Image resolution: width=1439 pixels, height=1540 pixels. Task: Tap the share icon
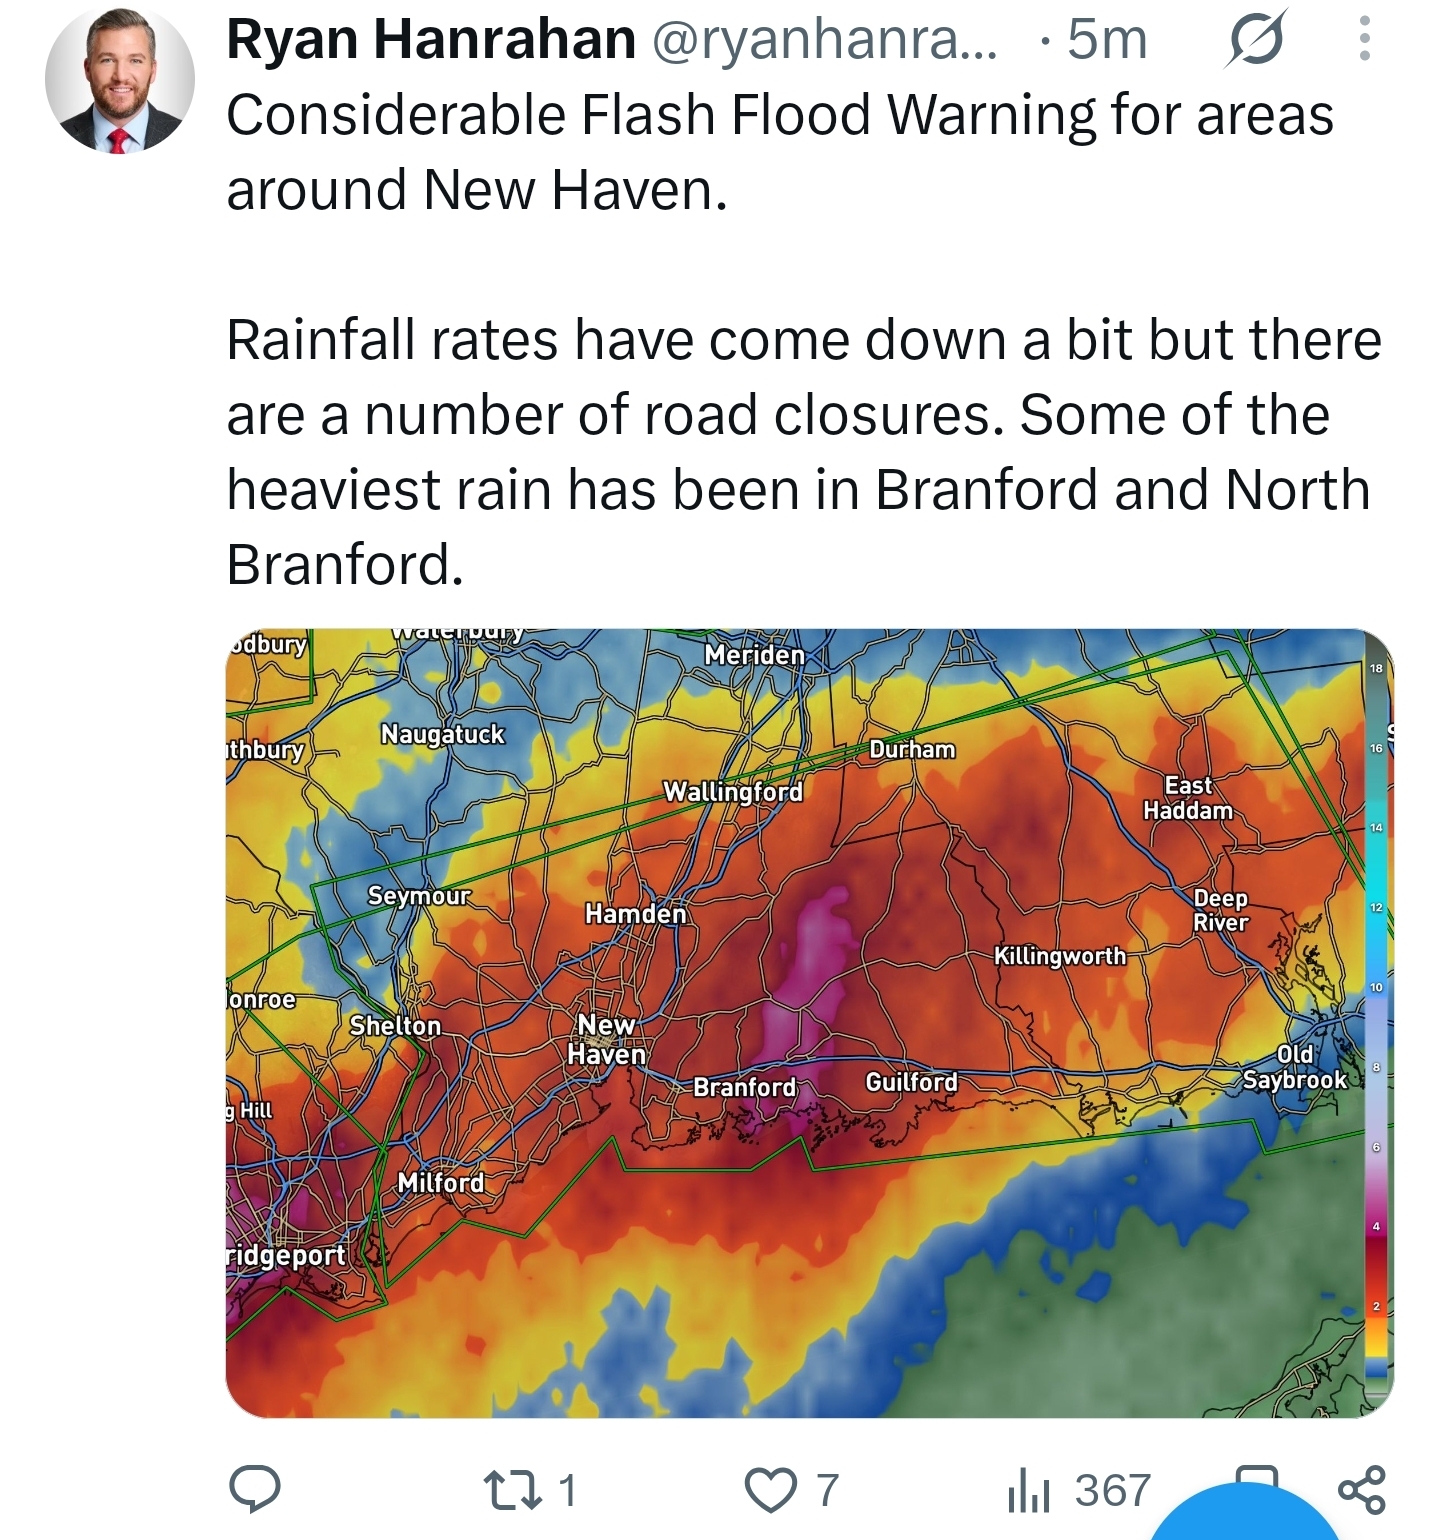(x=1362, y=1489)
